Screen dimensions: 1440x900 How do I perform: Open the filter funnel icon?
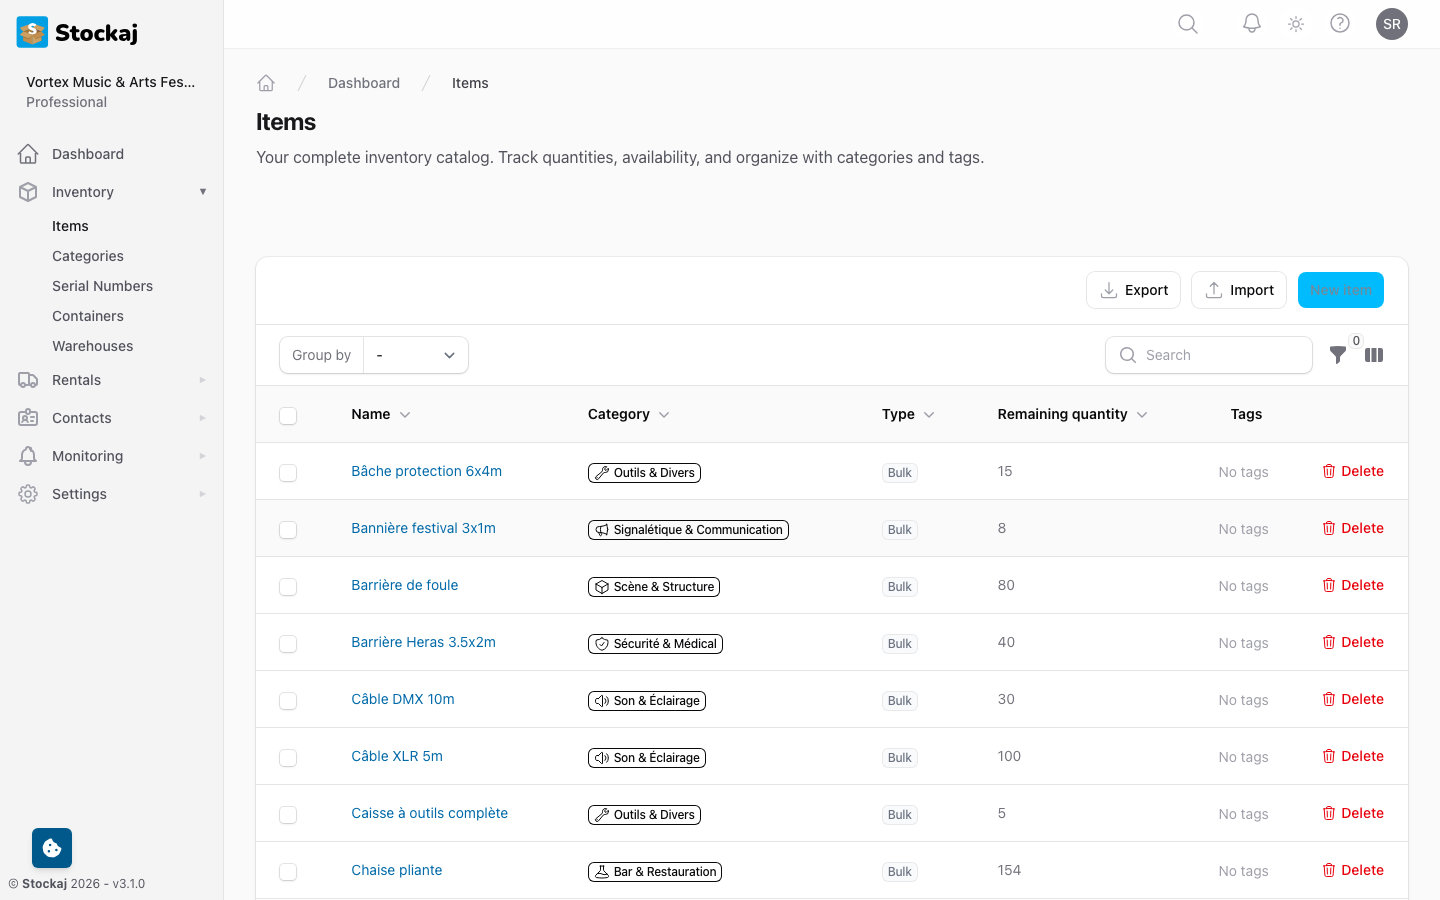pos(1338,355)
